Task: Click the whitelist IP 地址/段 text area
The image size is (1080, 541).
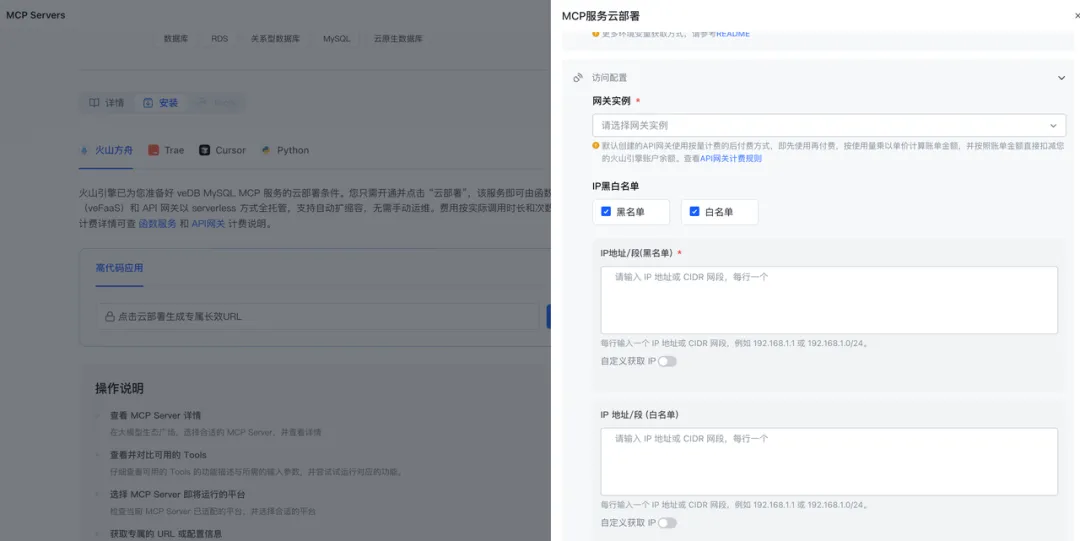Action: pyautogui.click(x=829, y=462)
